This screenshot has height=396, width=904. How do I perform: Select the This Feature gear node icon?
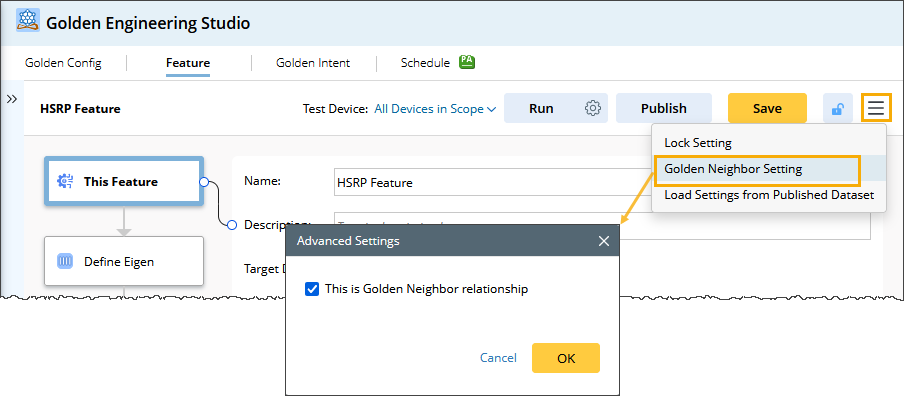click(65, 182)
